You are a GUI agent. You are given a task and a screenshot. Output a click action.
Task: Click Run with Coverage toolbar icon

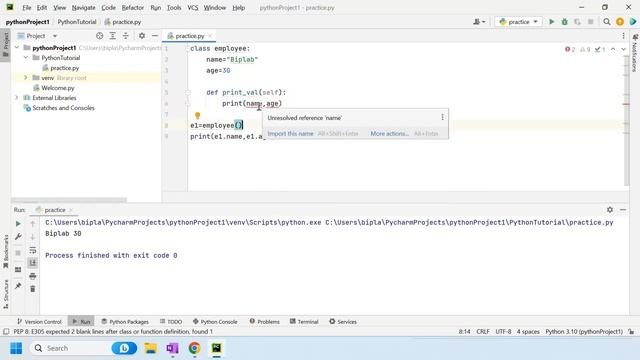(x=577, y=22)
